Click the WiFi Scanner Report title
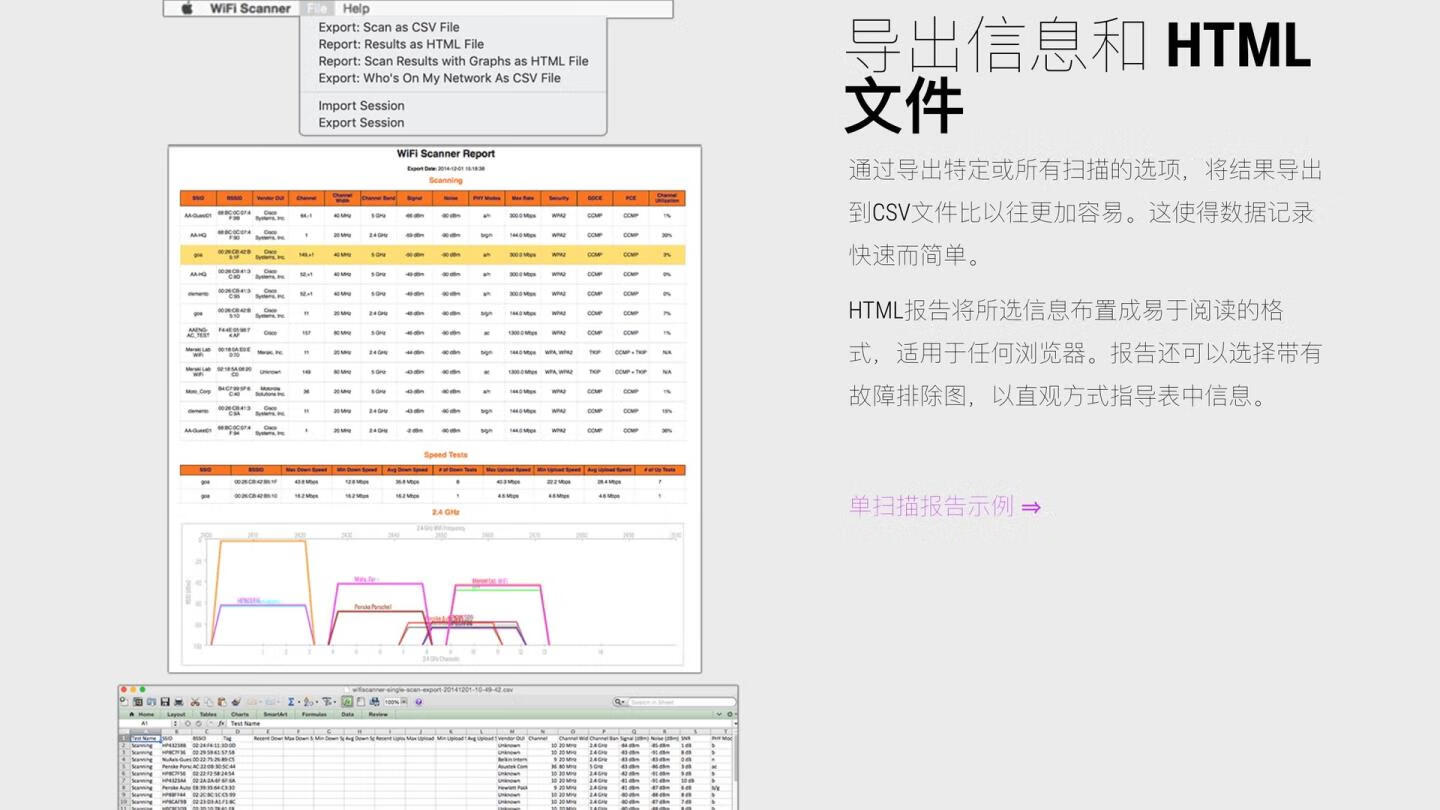 coord(446,154)
